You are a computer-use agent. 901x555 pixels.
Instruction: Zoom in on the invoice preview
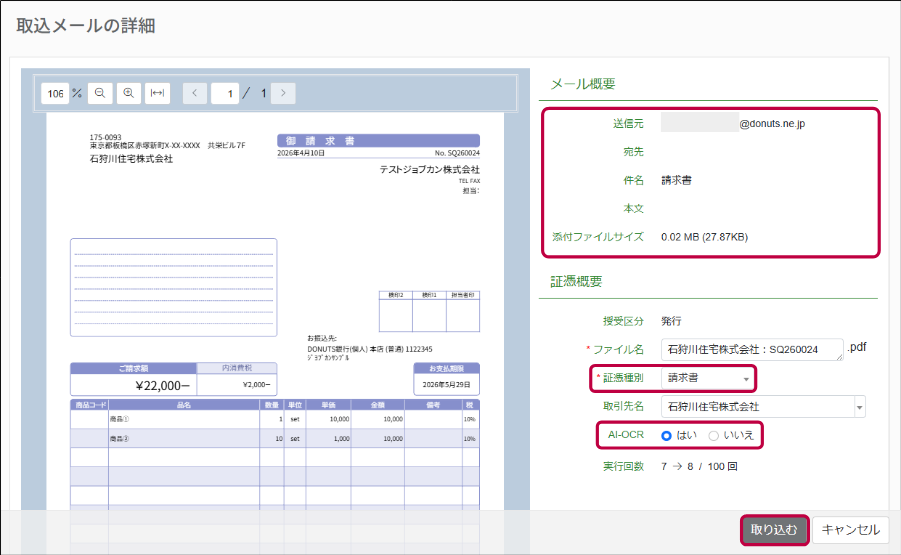click(x=128, y=93)
